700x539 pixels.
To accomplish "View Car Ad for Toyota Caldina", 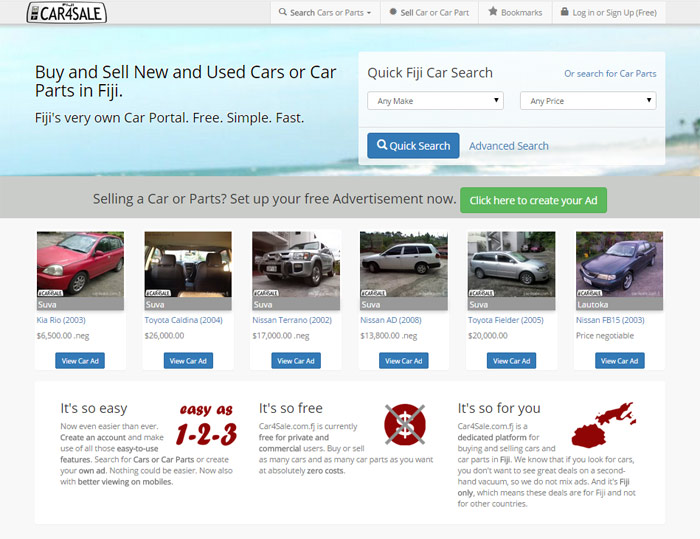I will click(188, 361).
